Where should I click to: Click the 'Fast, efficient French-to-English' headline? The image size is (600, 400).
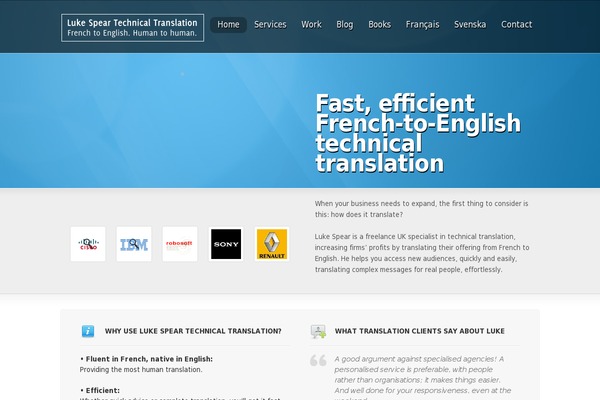418,133
